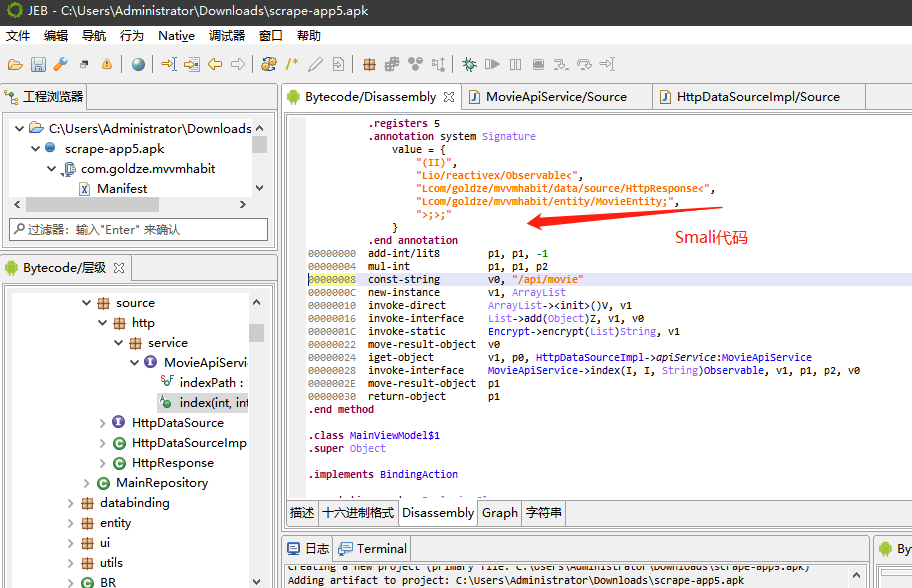This screenshot has width=912, height=588.
Task: Select the index(int, int method node
Action: [204, 402]
